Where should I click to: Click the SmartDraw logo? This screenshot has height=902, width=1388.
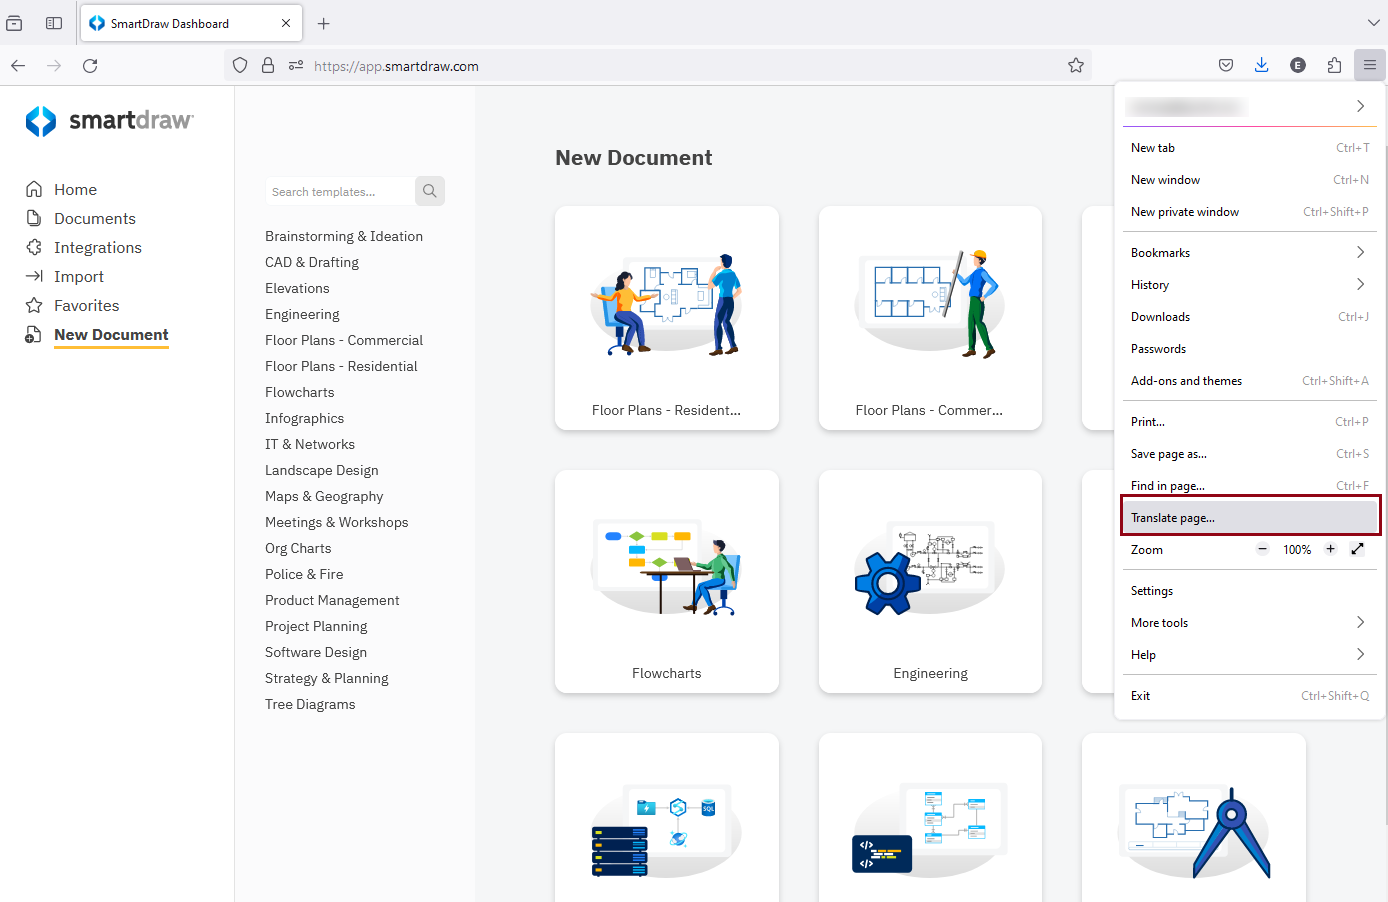(110, 121)
